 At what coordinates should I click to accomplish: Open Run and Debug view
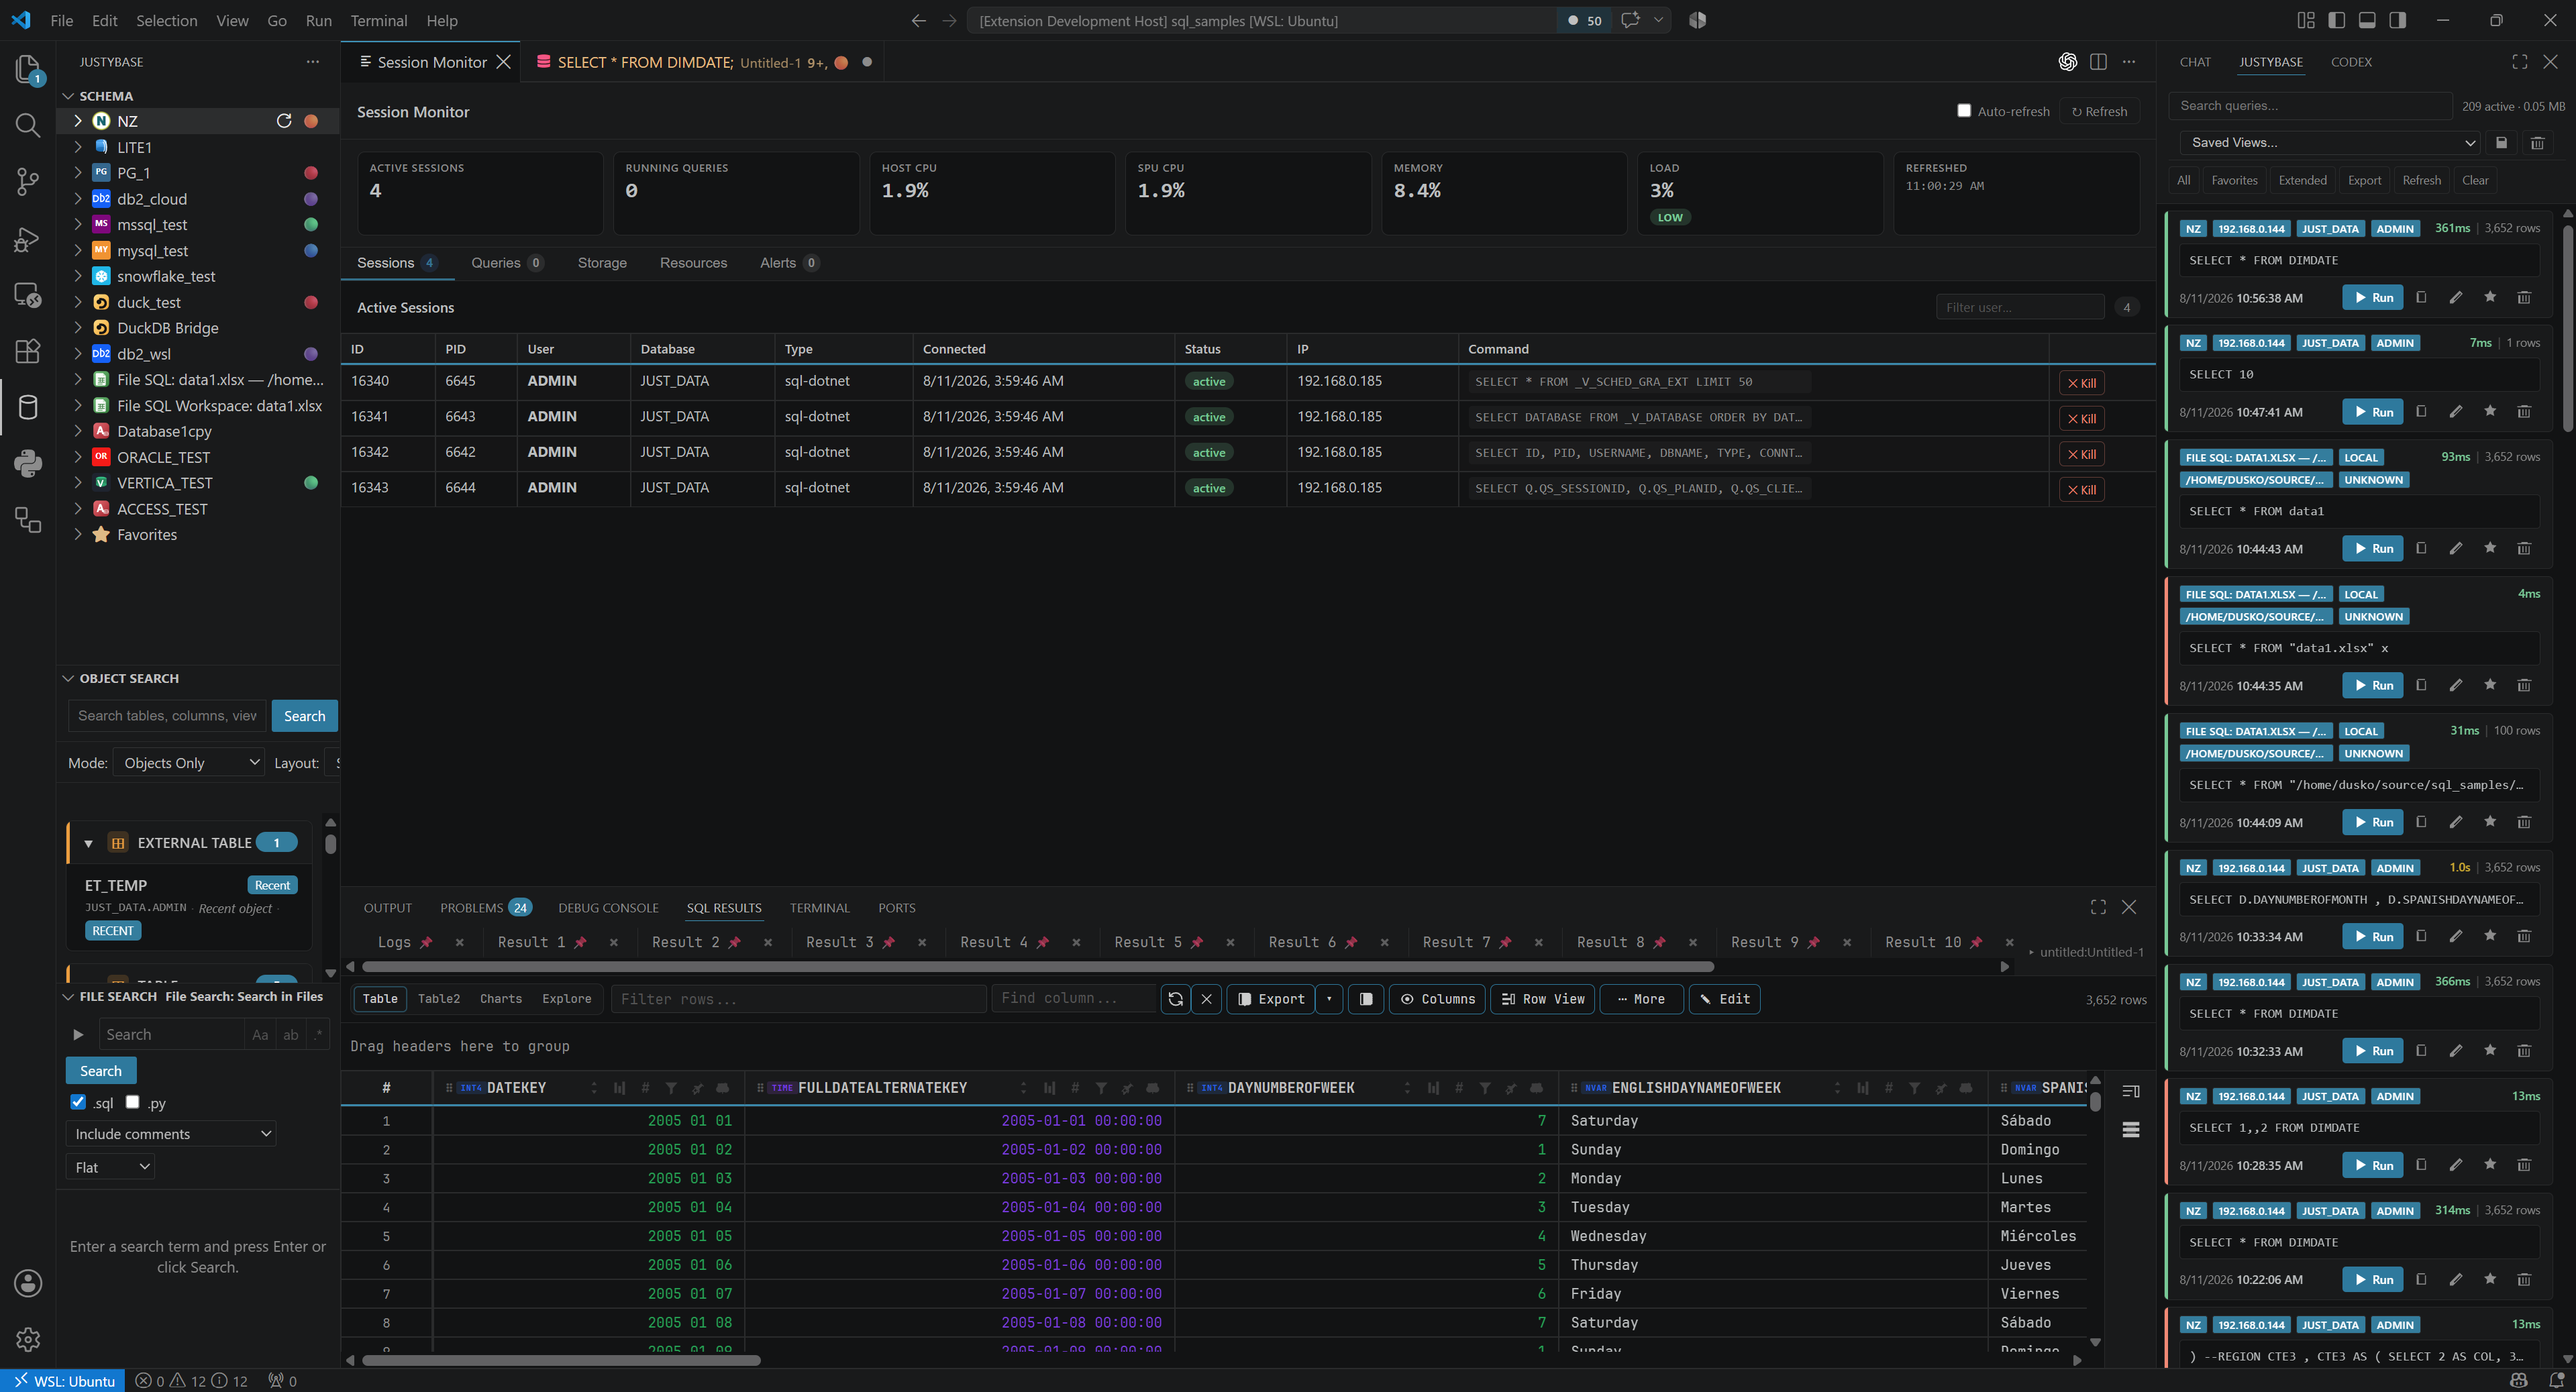pos(28,238)
